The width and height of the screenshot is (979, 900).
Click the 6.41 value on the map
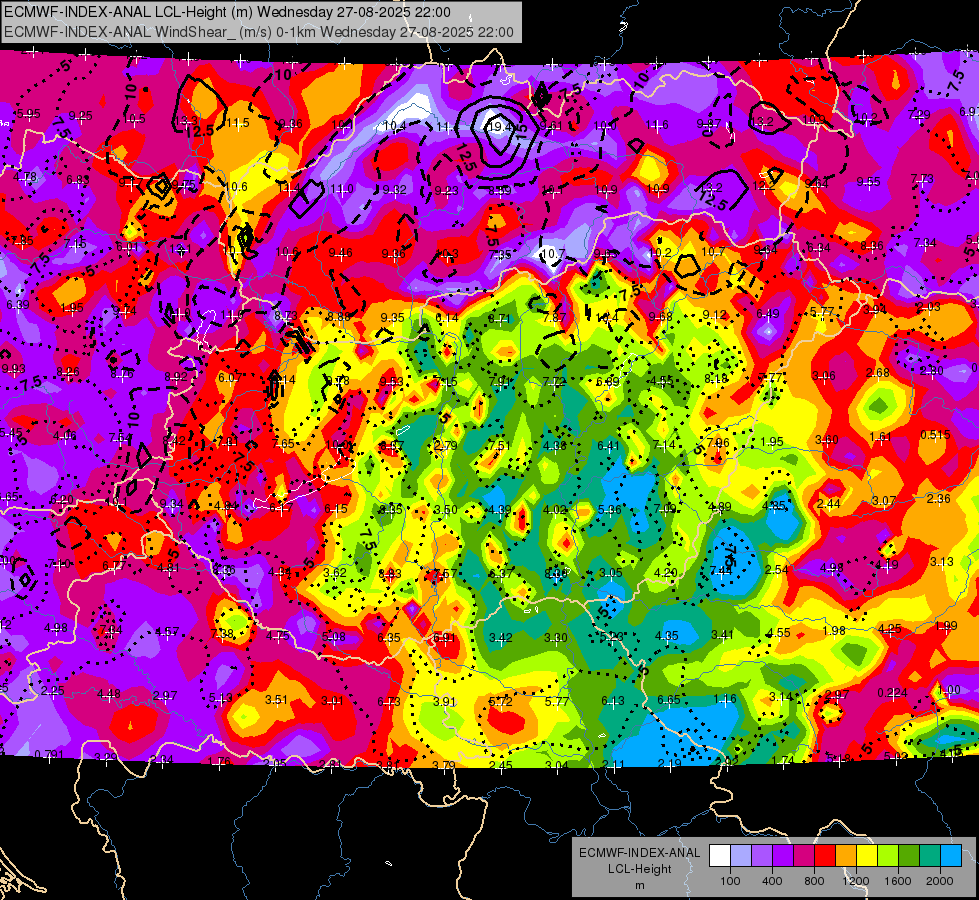608,445
